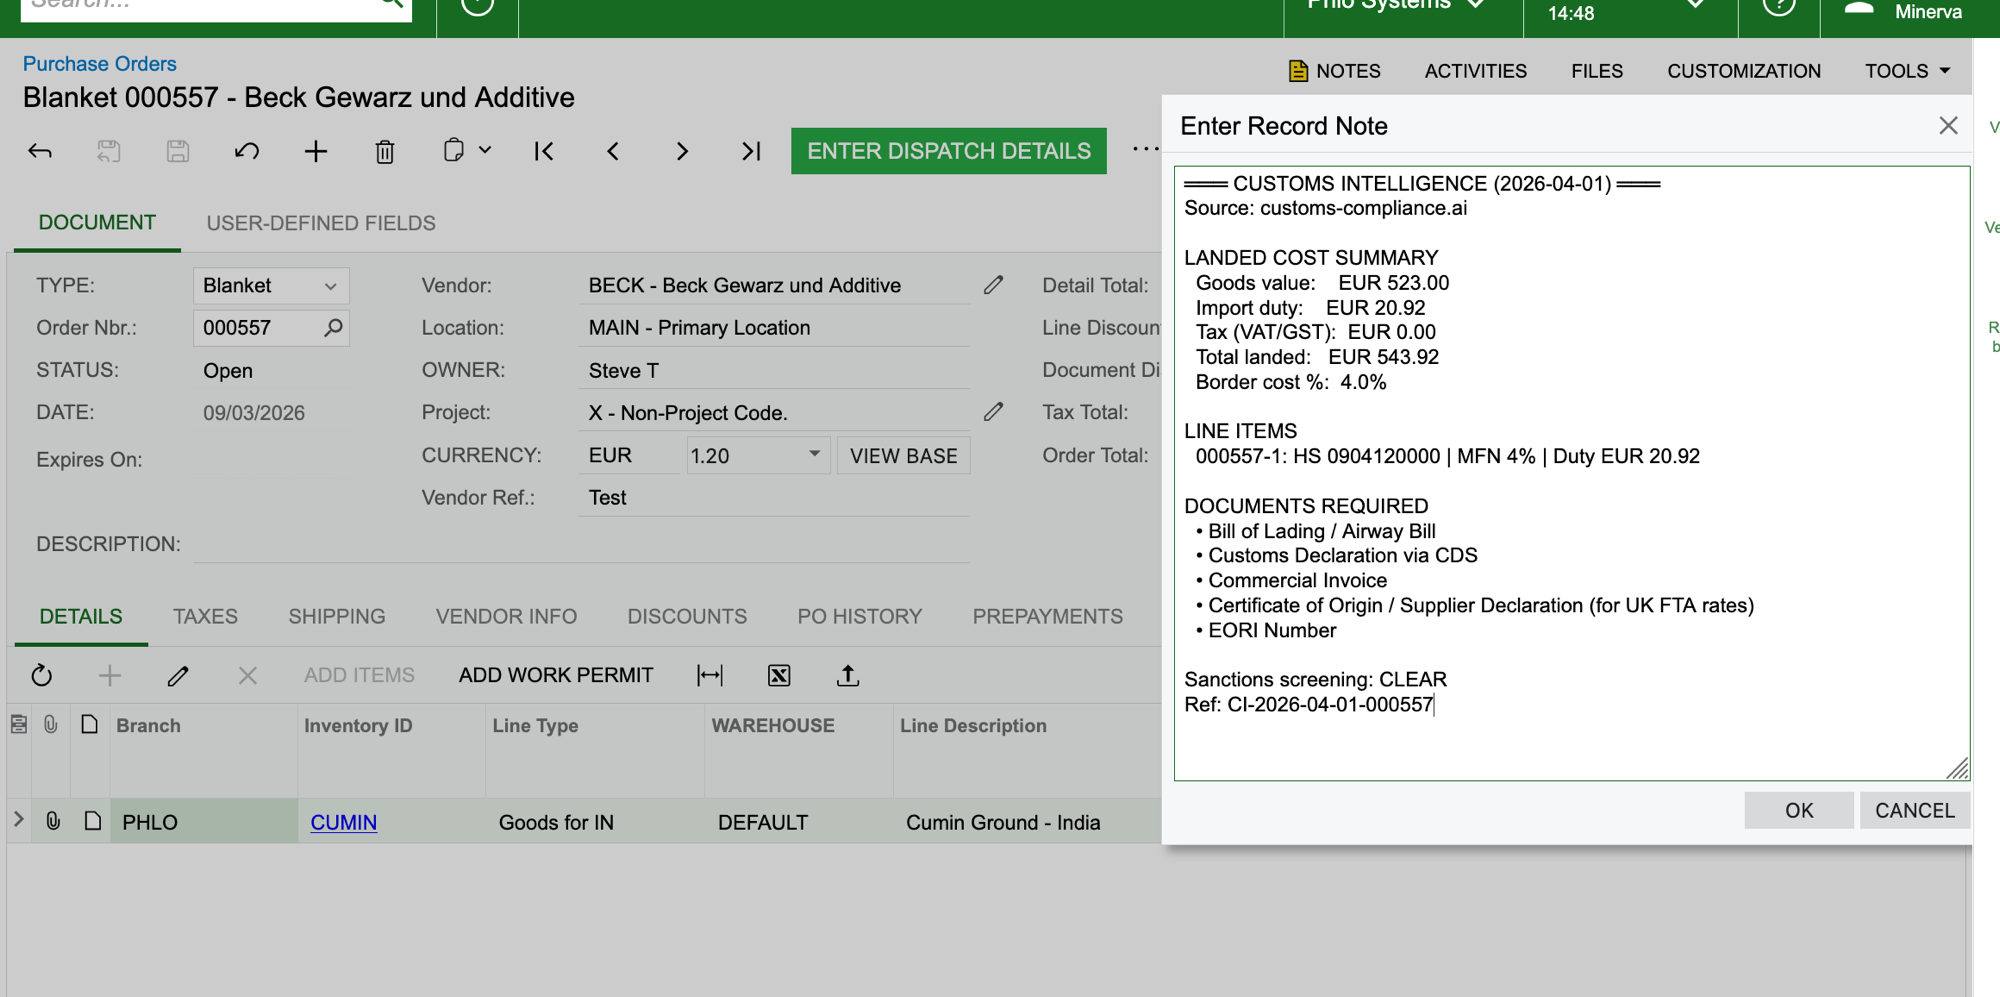Expand the CUMIN detail row chevron

pyautogui.click(x=17, y=821)
